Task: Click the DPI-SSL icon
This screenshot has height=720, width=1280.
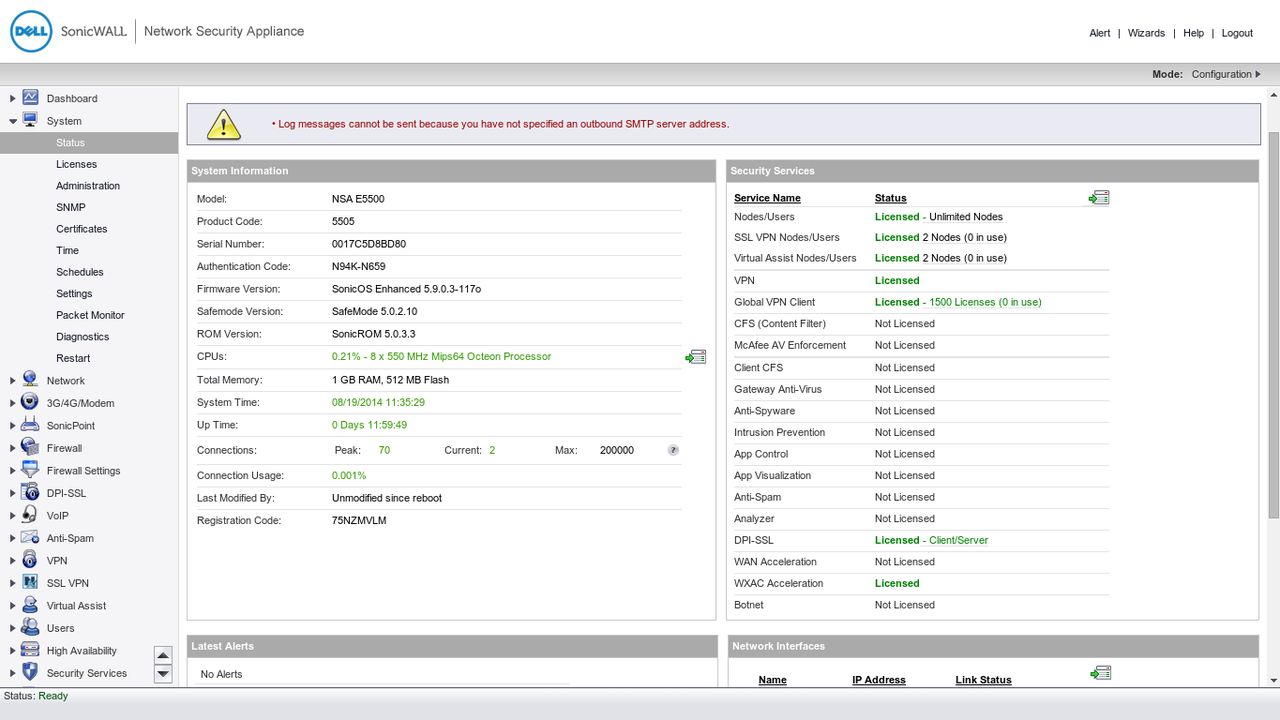Action: click(30, 493)
